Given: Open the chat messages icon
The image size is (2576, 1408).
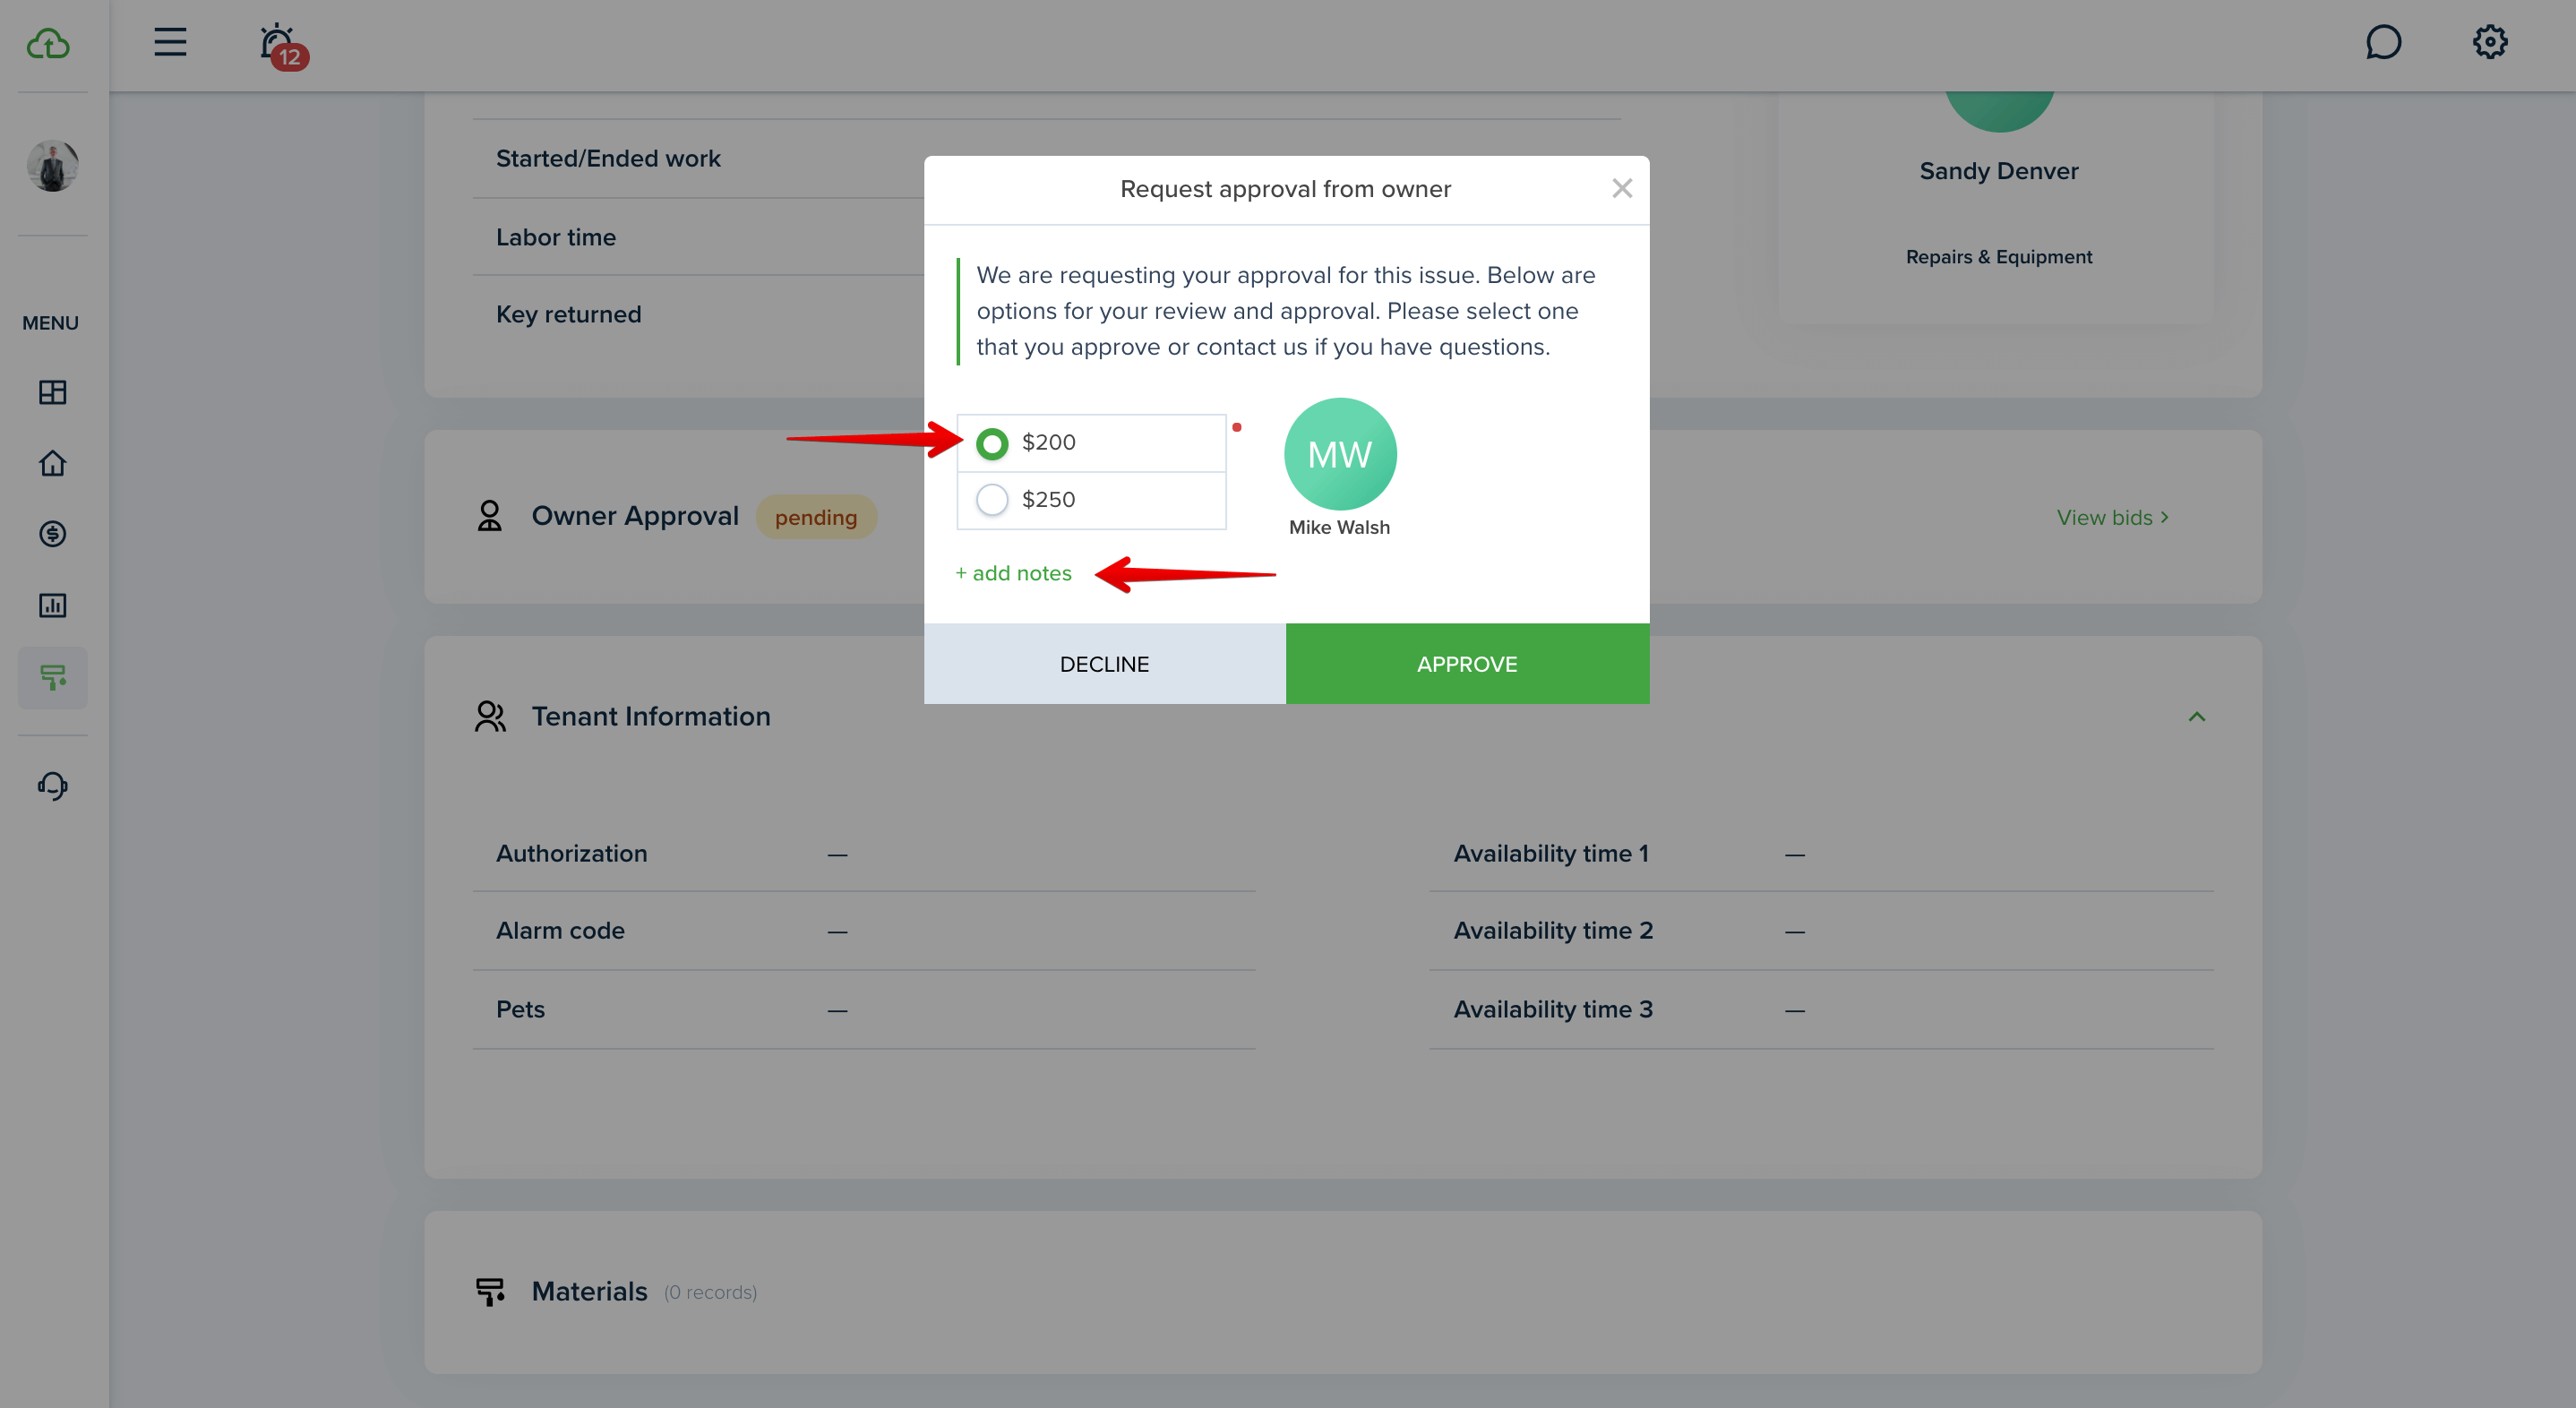Looking at the screenshot, I should tap(2383, 42).
